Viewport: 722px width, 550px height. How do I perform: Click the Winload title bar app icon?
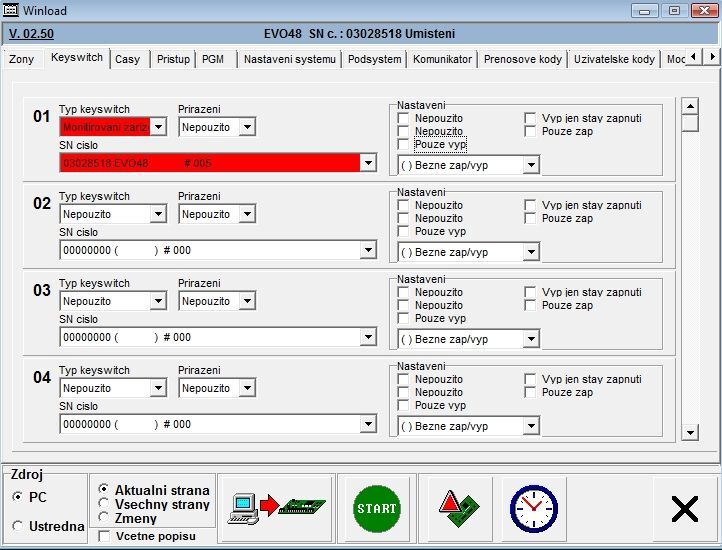(11, 10)
